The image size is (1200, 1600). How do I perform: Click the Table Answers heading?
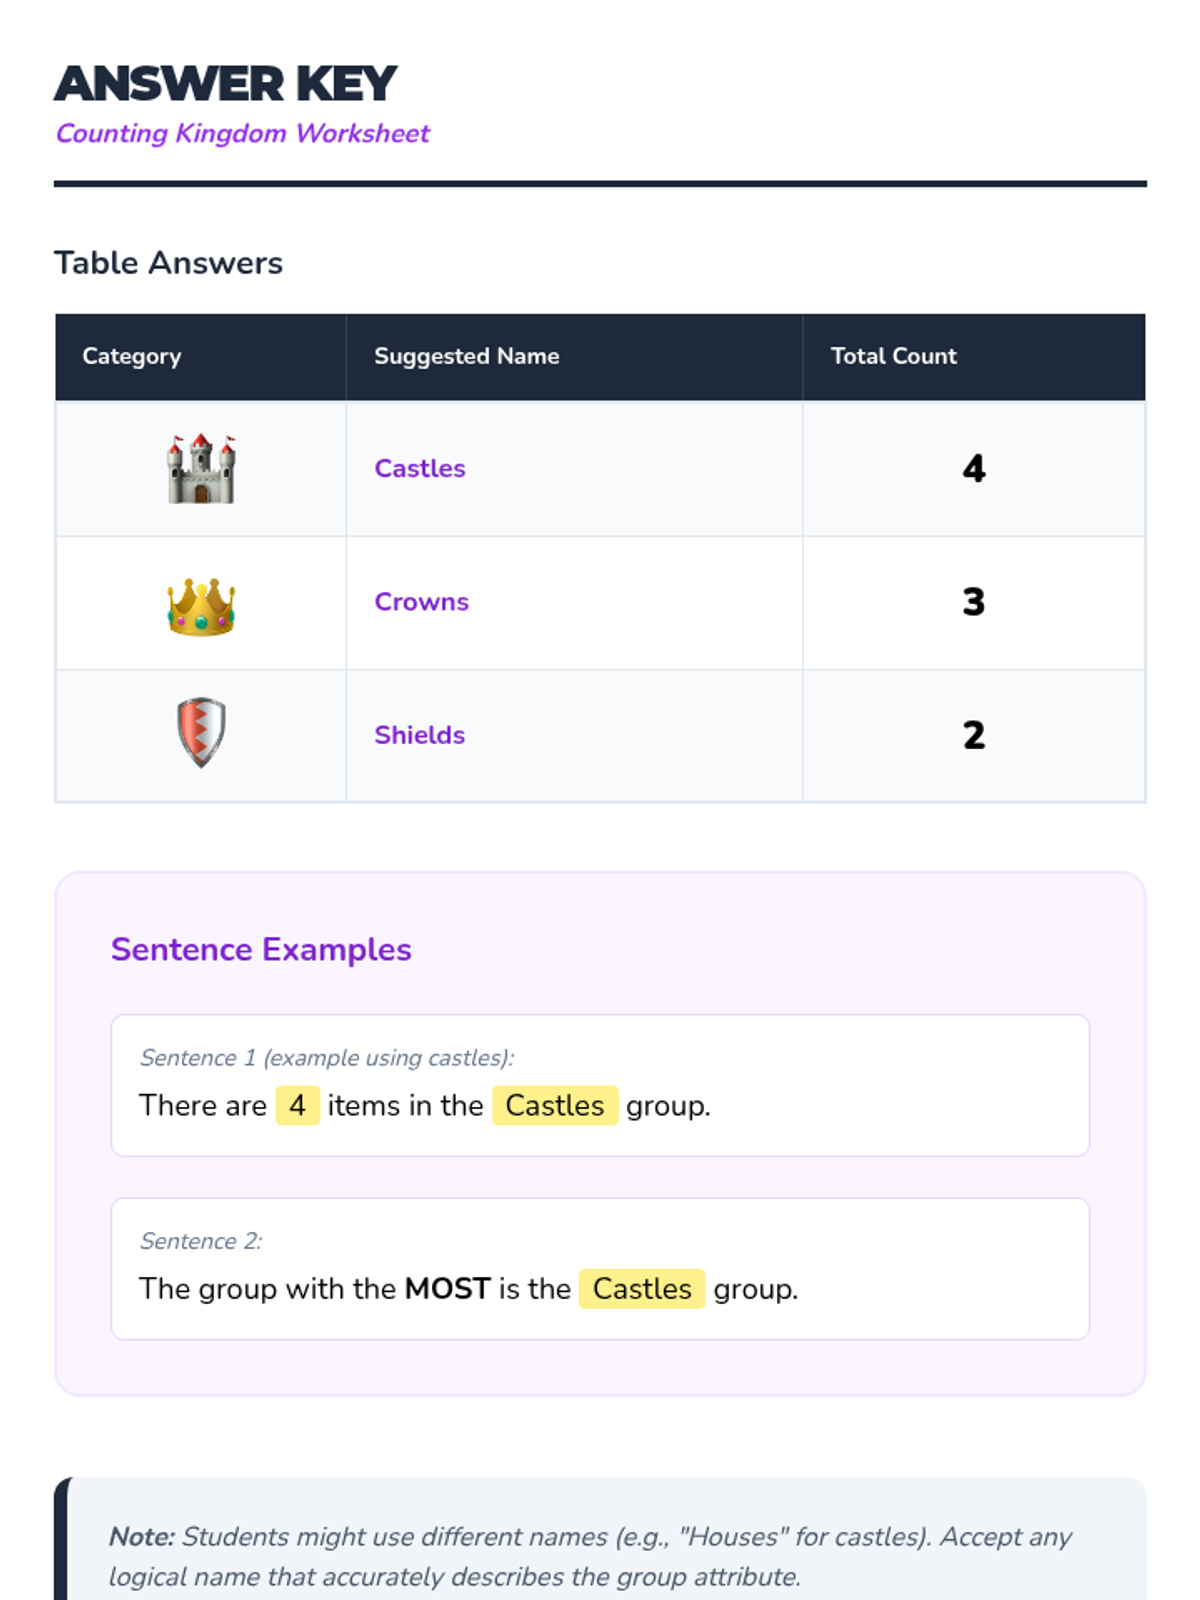click(x=168, y=263)
